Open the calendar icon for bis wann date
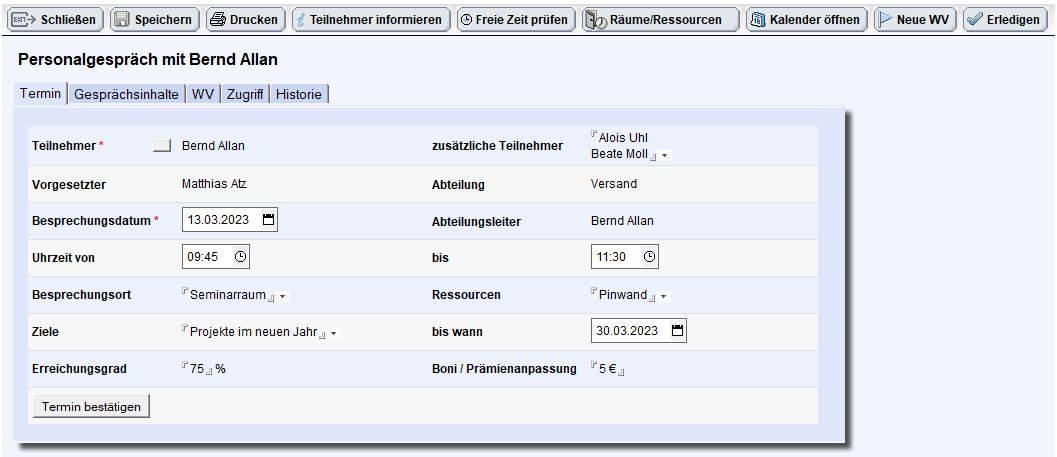This screenshot has height=457, width=1057. [x=677, y=331]
